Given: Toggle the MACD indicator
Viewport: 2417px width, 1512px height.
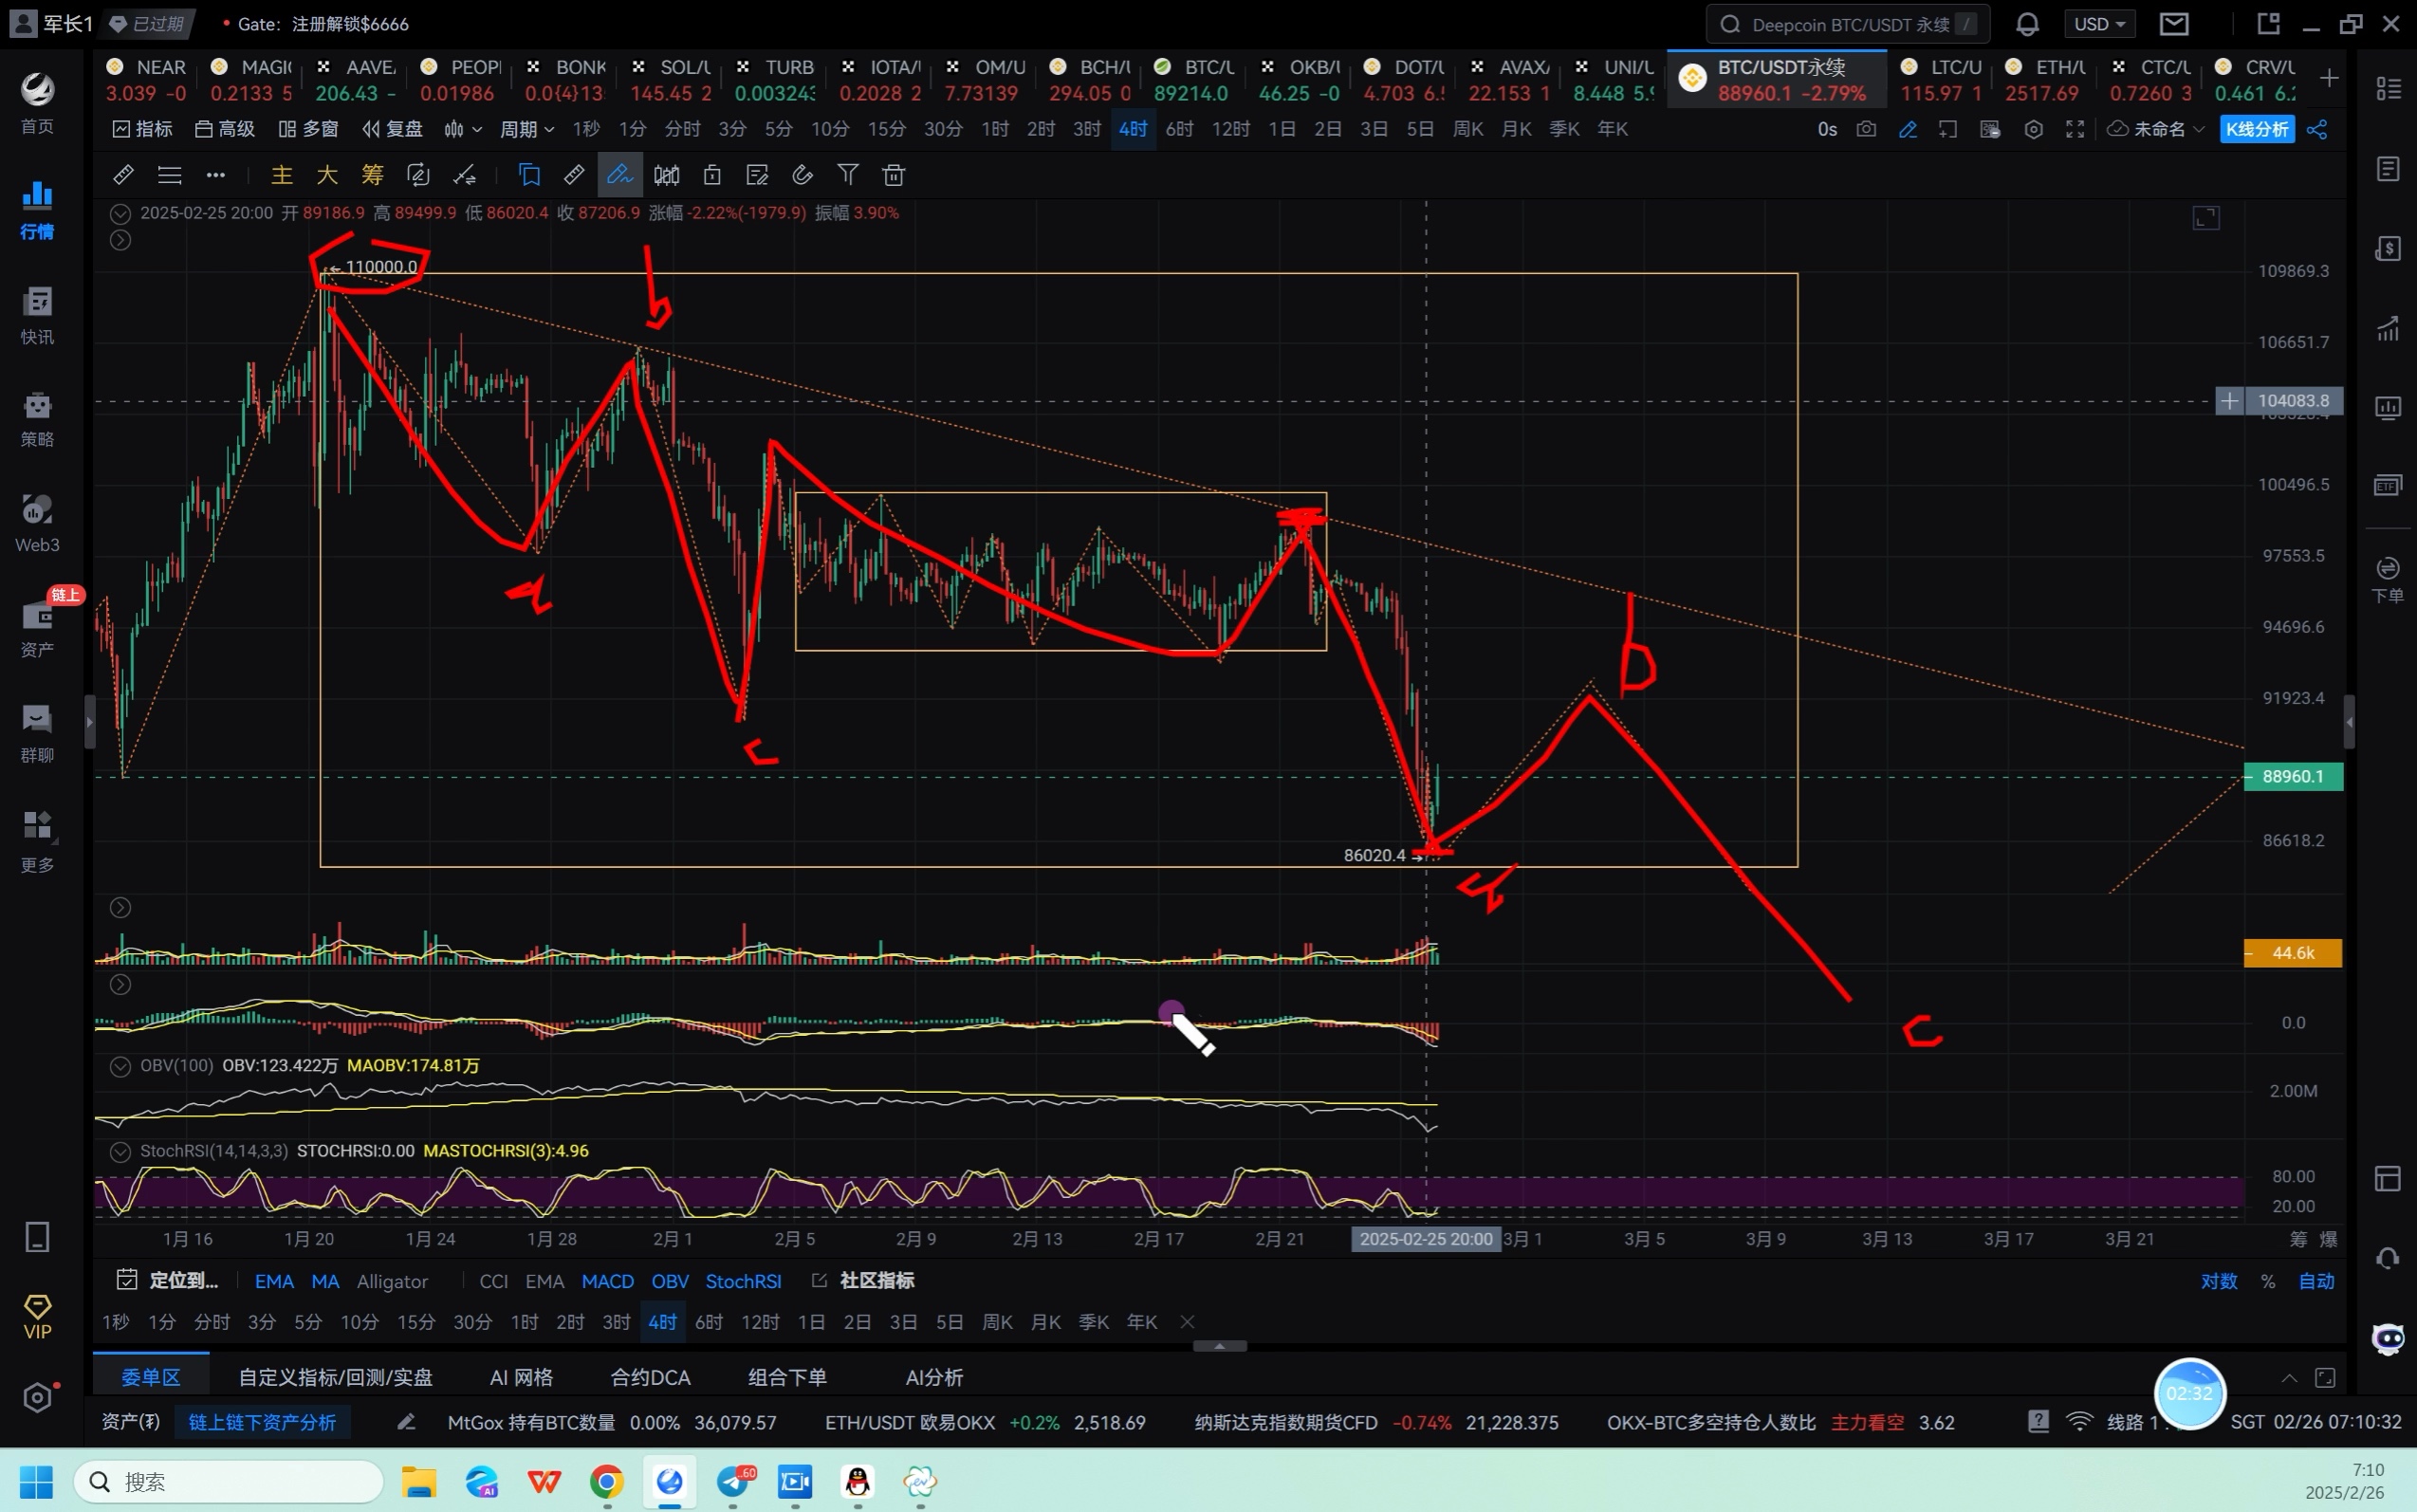Looking at the screenshot, I should tap(607, 1281).
